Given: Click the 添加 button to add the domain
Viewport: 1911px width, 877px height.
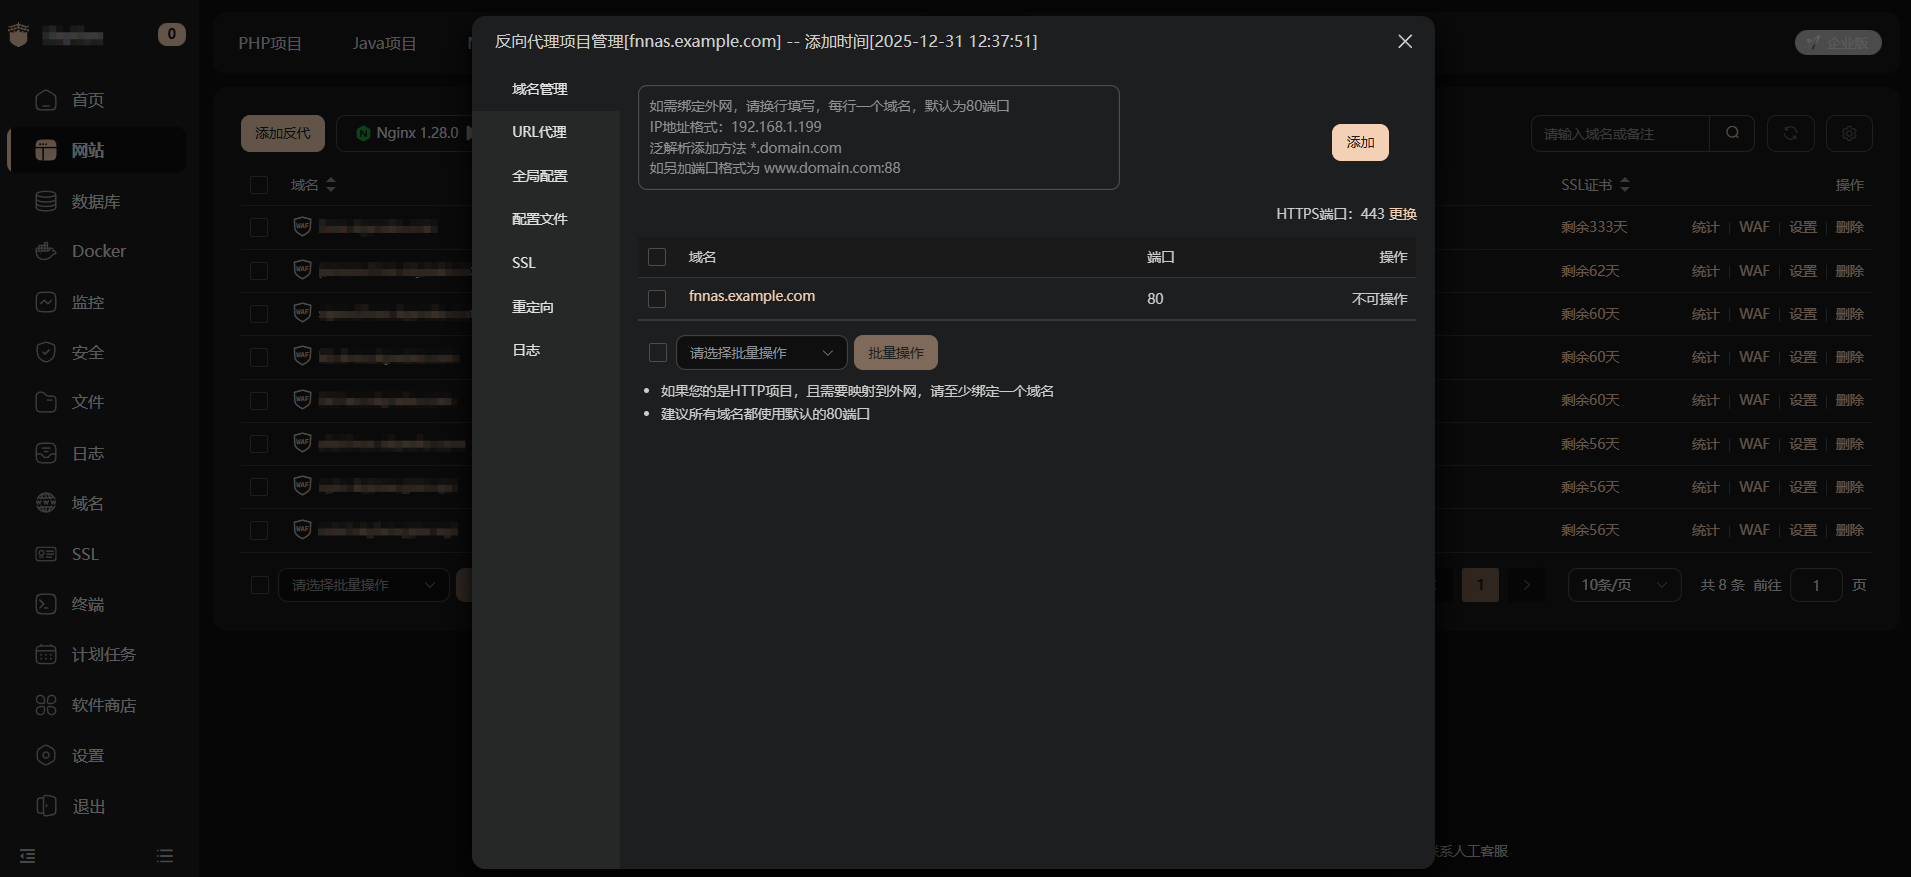Looking at the screenshot, I should [1360, 142].
